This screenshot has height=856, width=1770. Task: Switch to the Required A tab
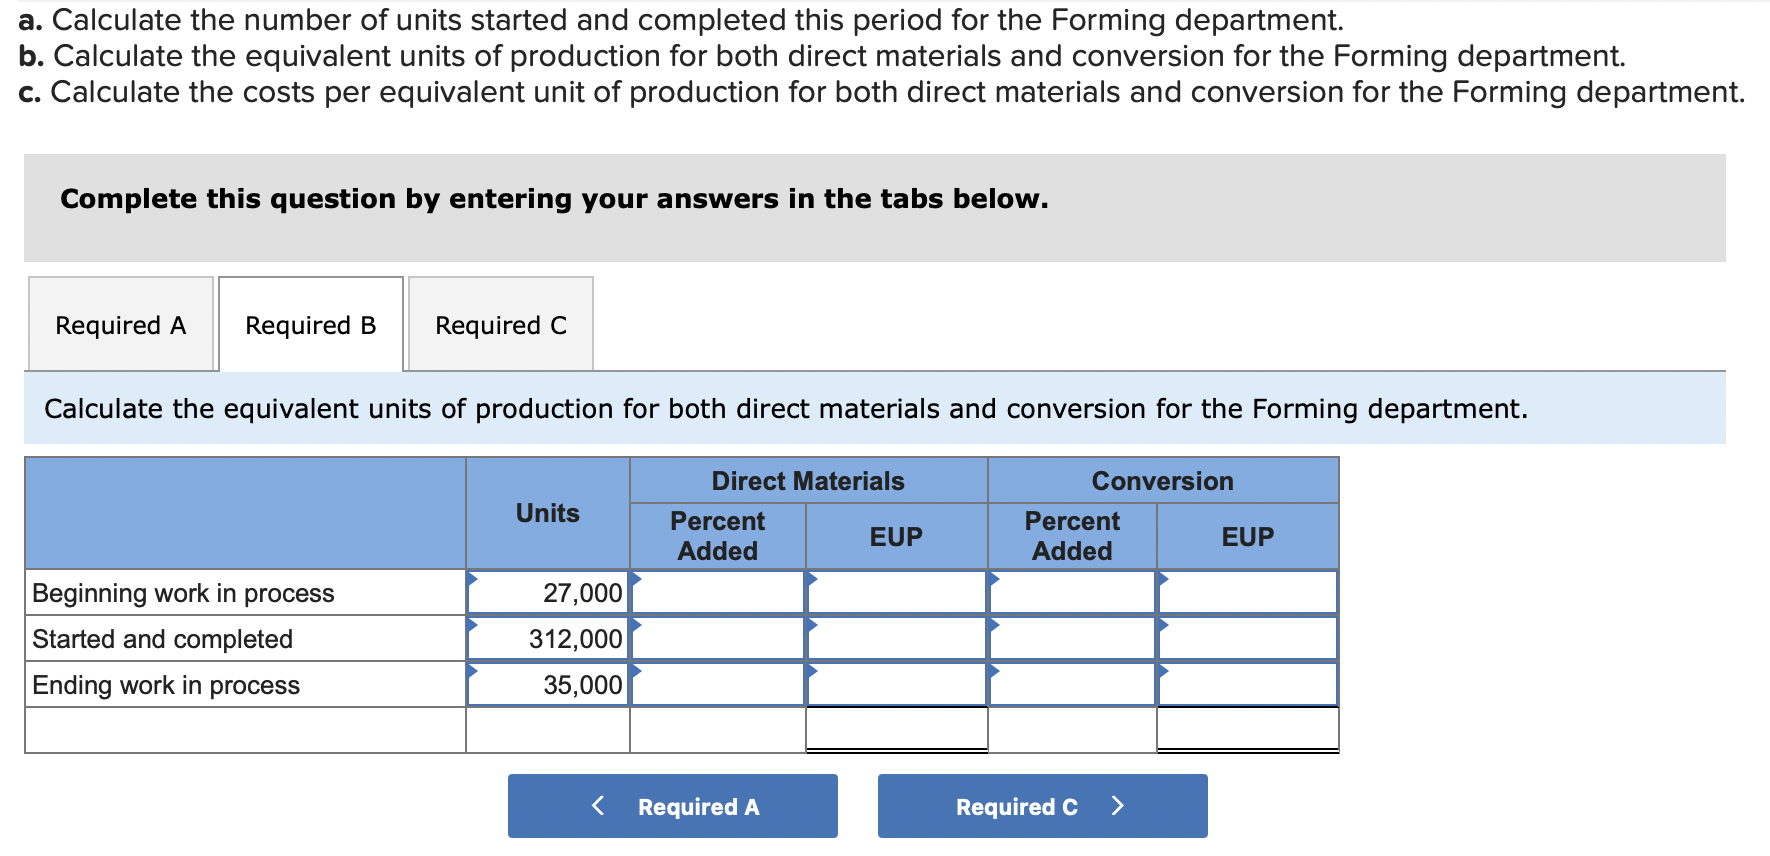121,325
